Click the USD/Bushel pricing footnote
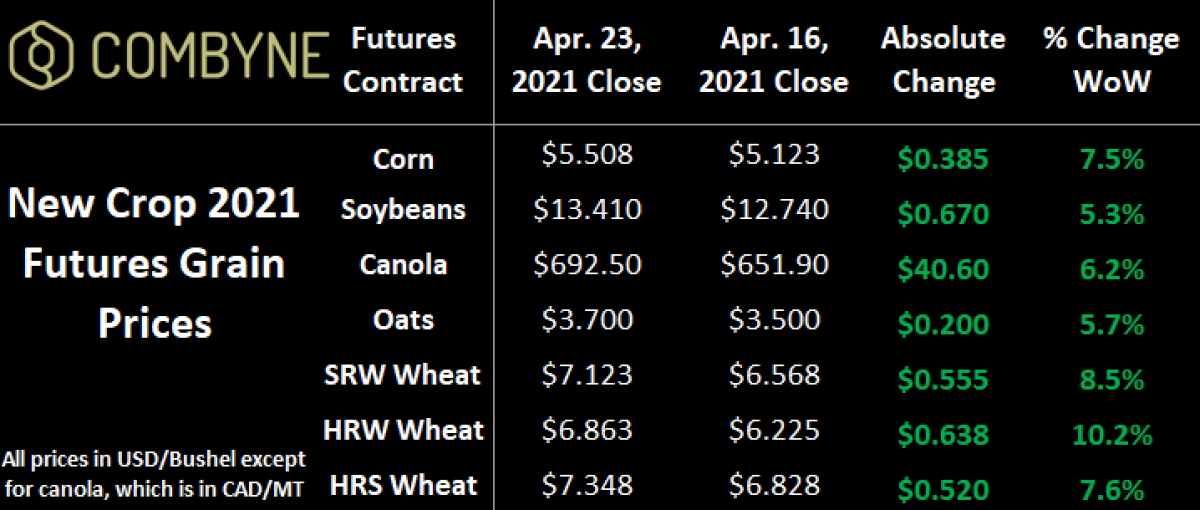This screenshot has width=1200, height=510. click(153, 472)
